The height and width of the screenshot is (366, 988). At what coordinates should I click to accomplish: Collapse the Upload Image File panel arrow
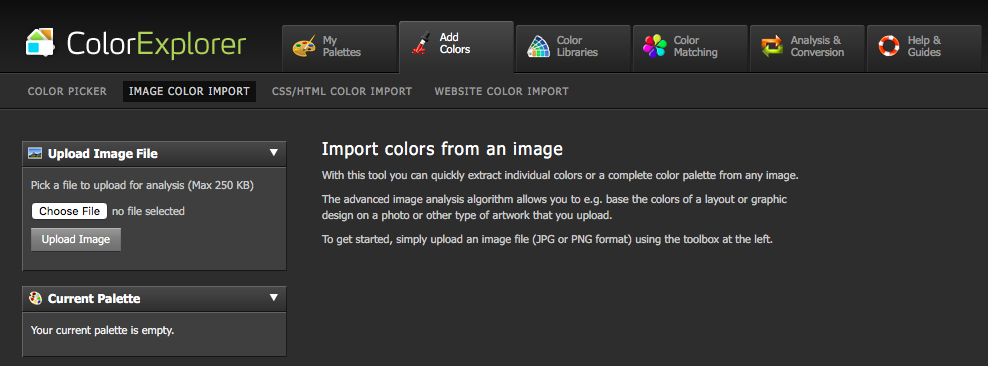click(x=273, y=152)
